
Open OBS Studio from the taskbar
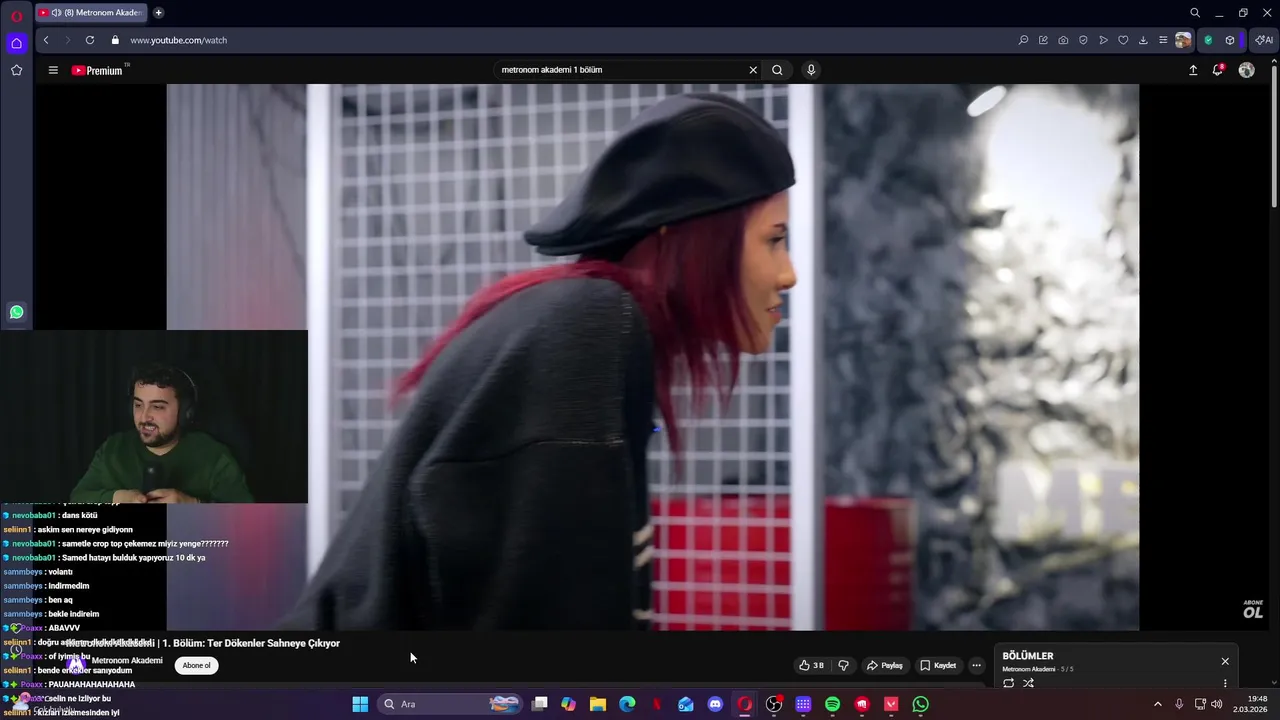pos(774,704)
